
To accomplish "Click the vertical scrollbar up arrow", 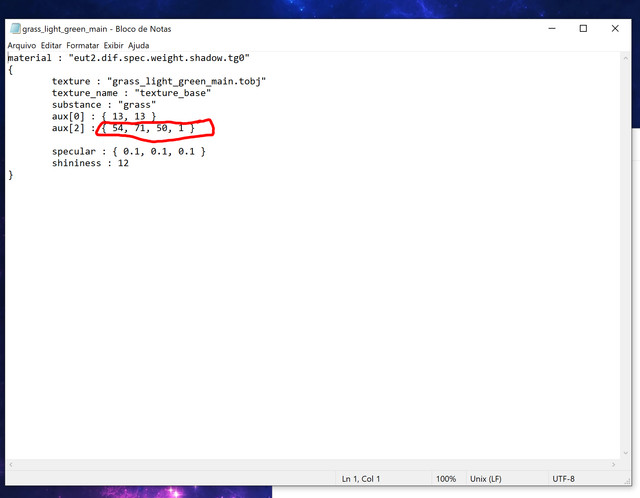I will 625,58.
